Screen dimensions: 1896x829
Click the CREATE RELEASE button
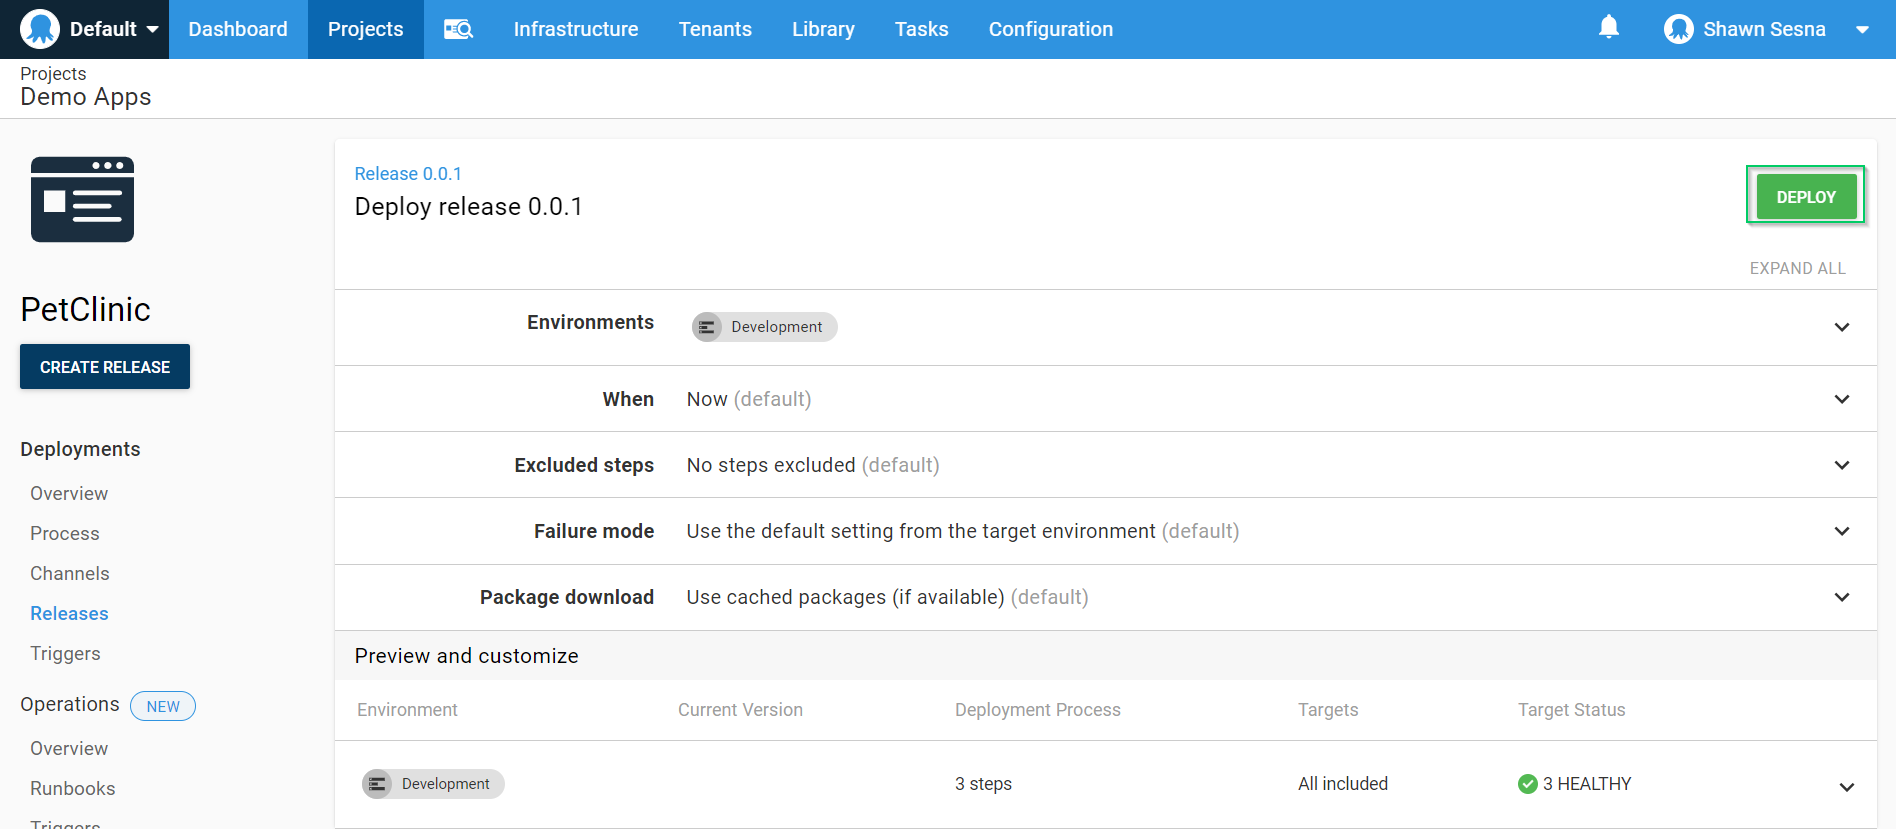[105, 367]
